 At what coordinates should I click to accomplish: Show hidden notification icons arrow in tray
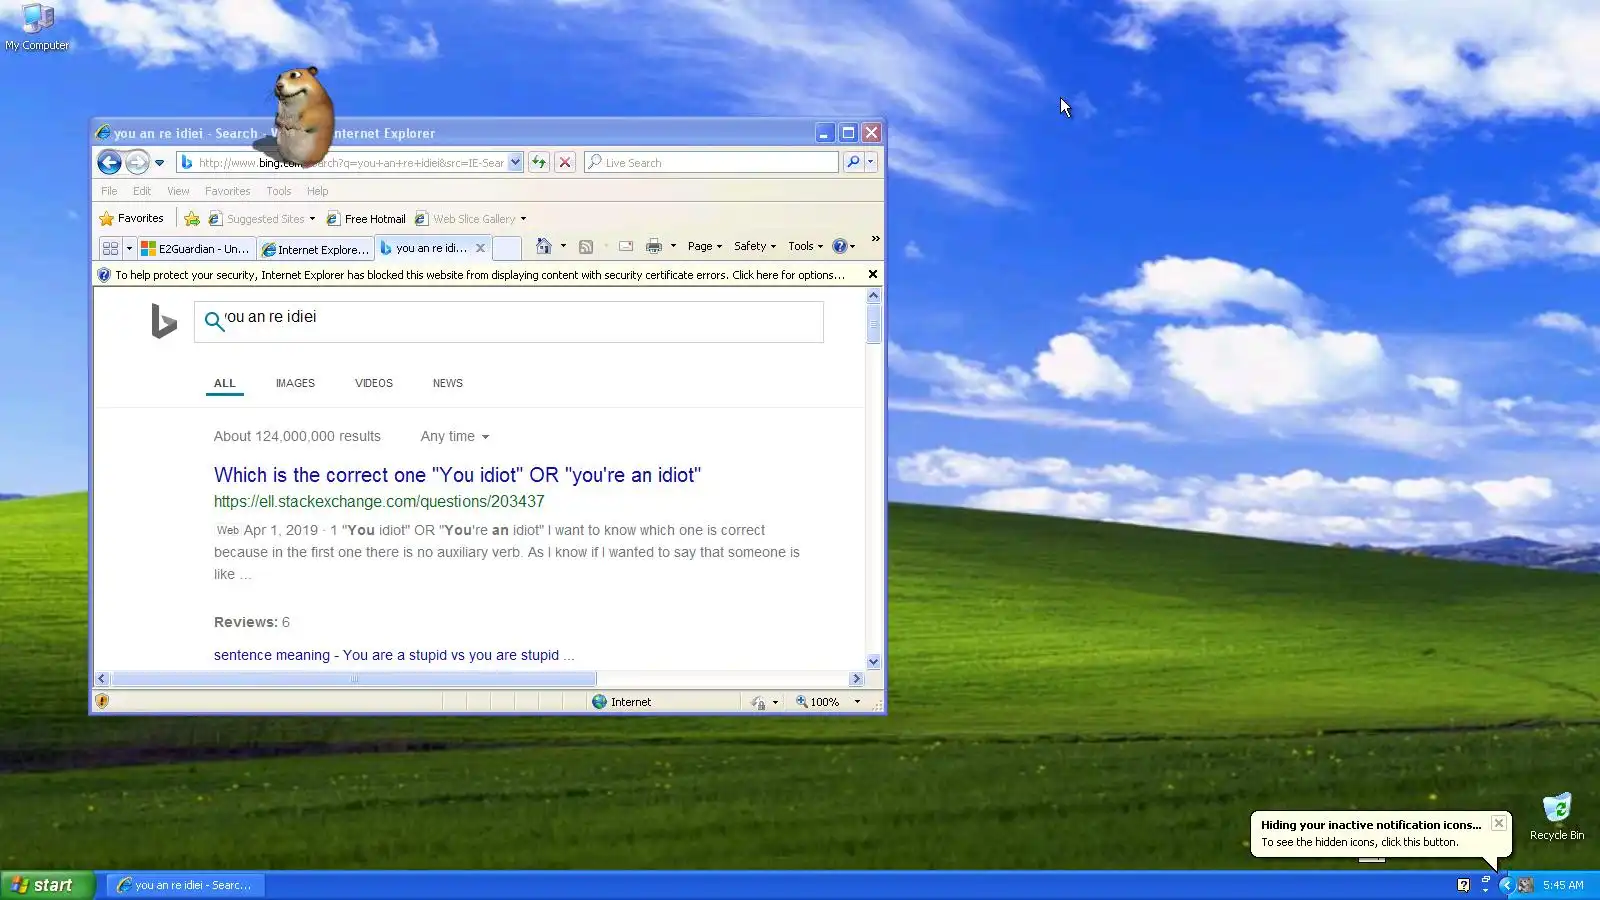click(x=1505, y=885)
